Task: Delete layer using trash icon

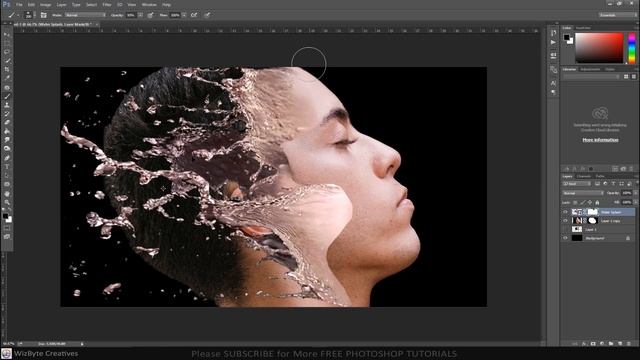Action: pos(629,344)
